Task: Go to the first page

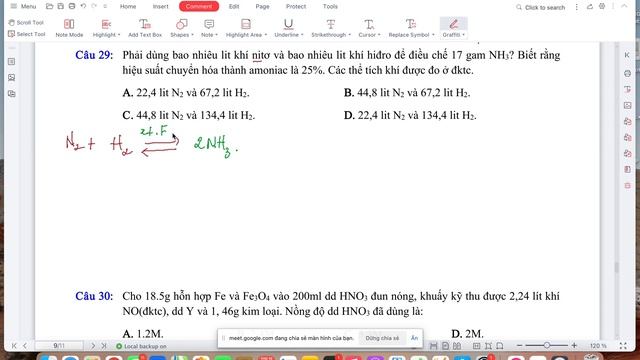Action: click(x=14, y=346)
